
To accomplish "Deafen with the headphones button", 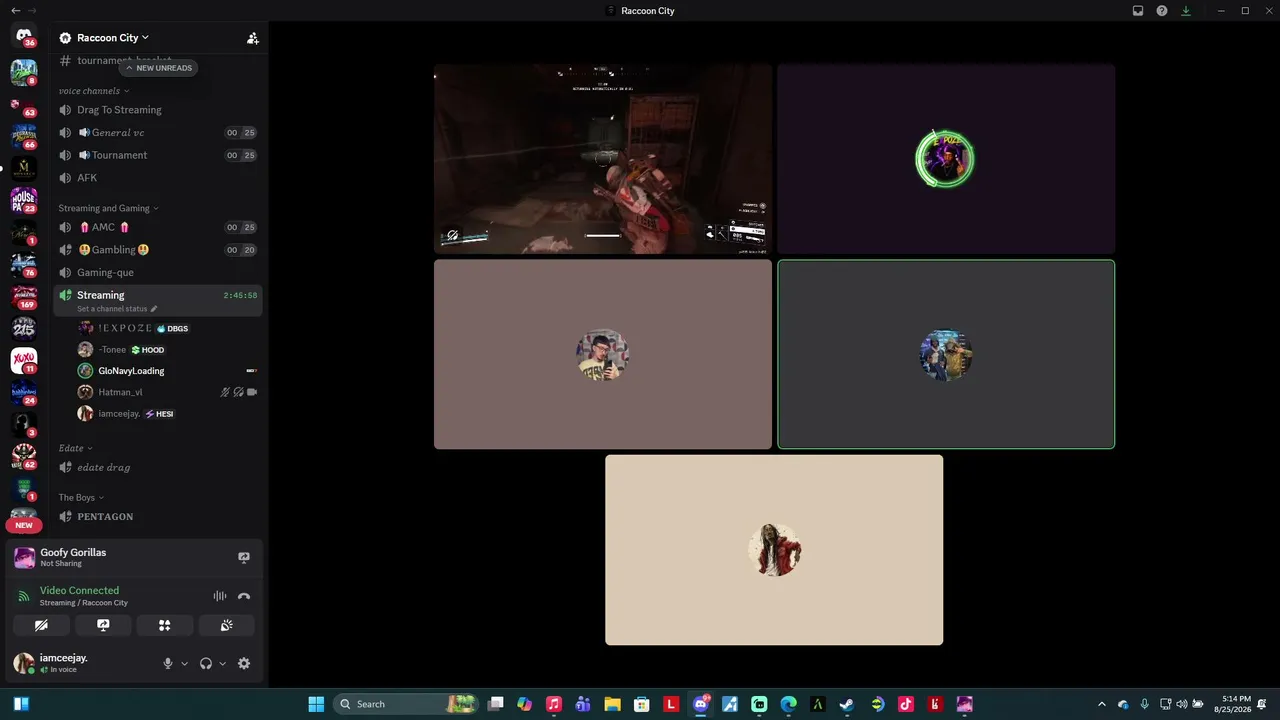I will click(x=206, y=663).
